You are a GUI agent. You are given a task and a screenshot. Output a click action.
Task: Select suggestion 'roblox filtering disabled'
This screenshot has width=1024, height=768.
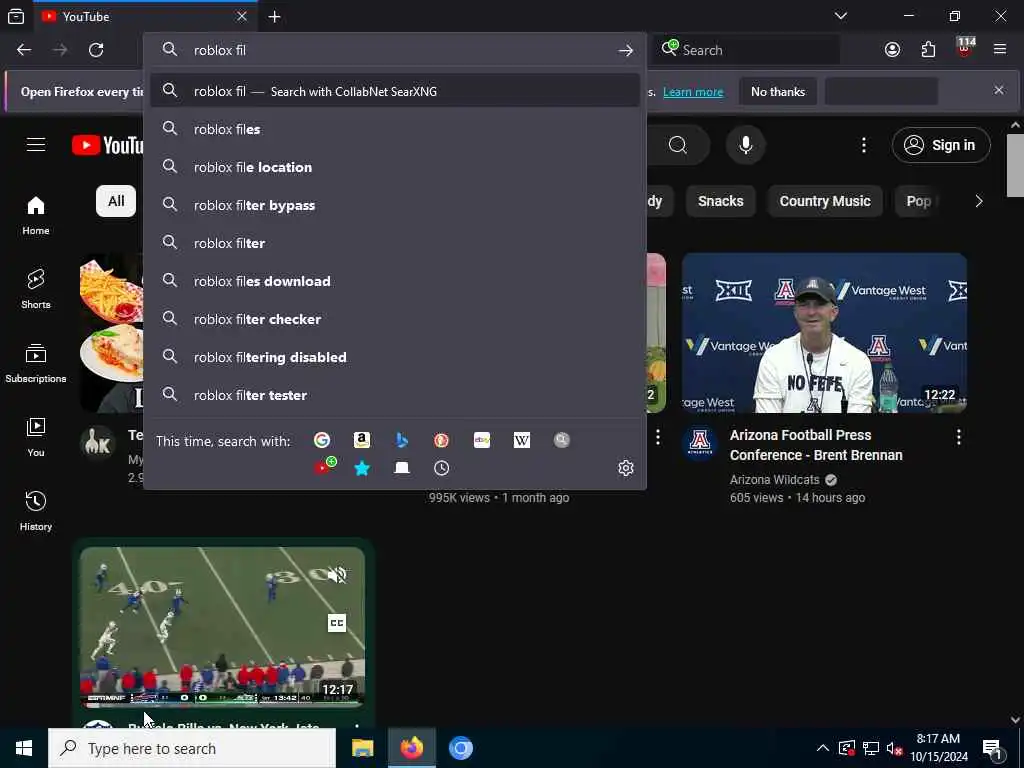(394, 357)
